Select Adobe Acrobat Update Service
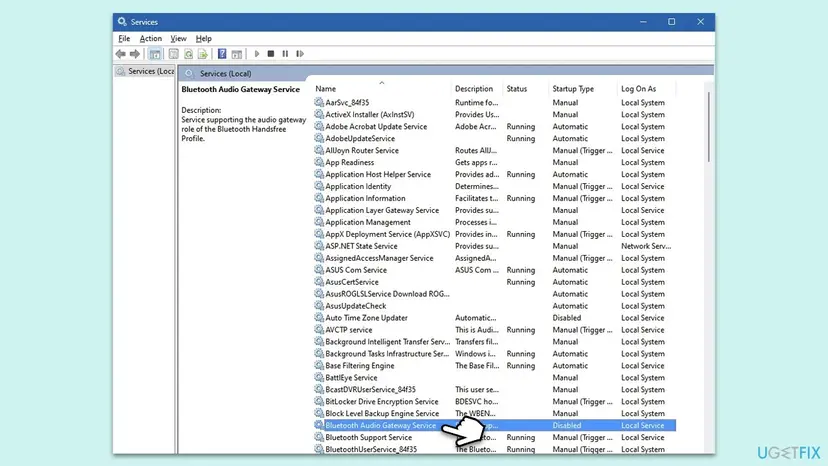Viewport: 828px width, 466px height. (x=494, y=127)
